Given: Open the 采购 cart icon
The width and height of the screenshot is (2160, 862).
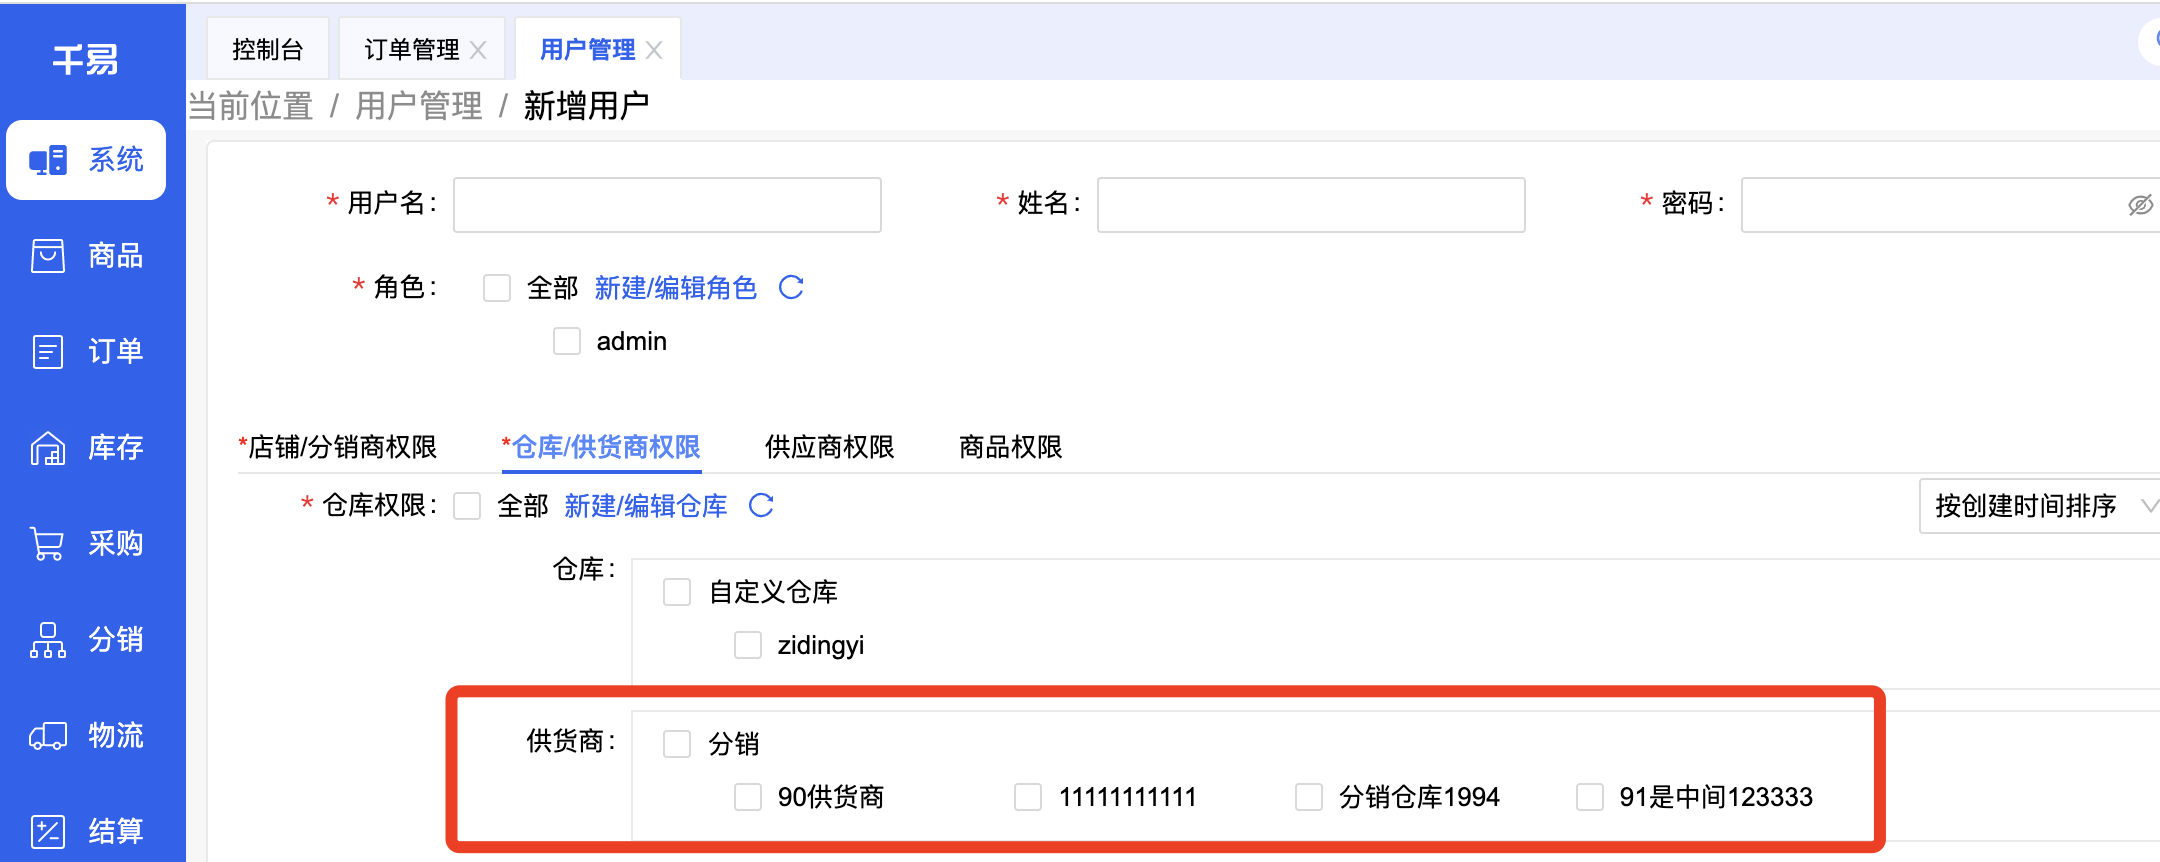Looking at the screenshot, I should [x=48, y=544].
